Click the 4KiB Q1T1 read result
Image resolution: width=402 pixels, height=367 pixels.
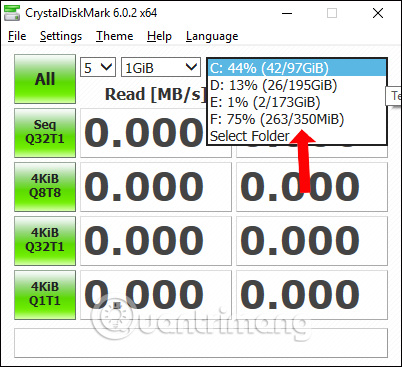coord(156,295)
